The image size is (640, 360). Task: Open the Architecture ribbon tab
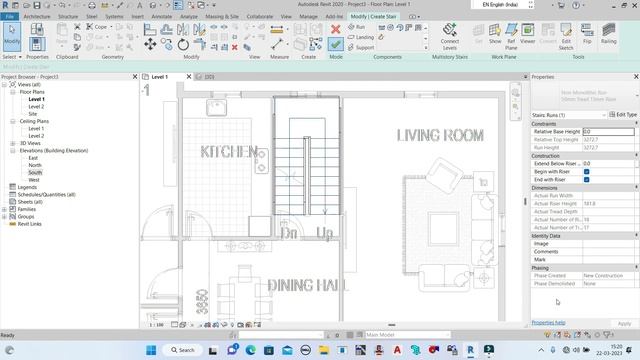[37, 16]
